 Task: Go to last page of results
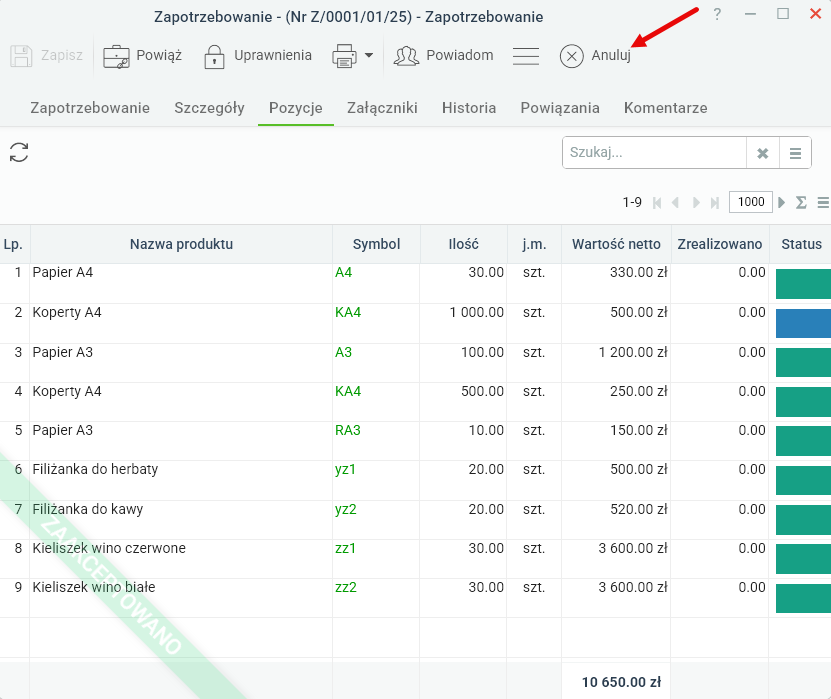pyautogui.click(x=715, y=202)
